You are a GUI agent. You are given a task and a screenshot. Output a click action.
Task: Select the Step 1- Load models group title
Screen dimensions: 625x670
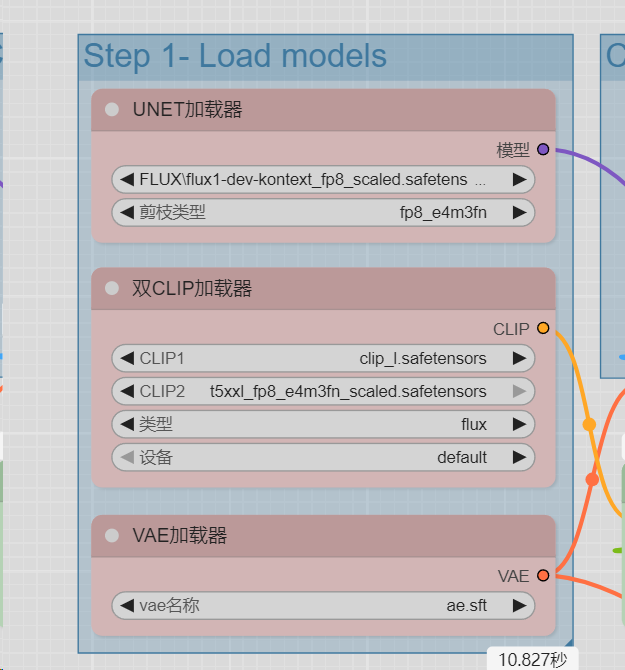click(x=236, y=56)
